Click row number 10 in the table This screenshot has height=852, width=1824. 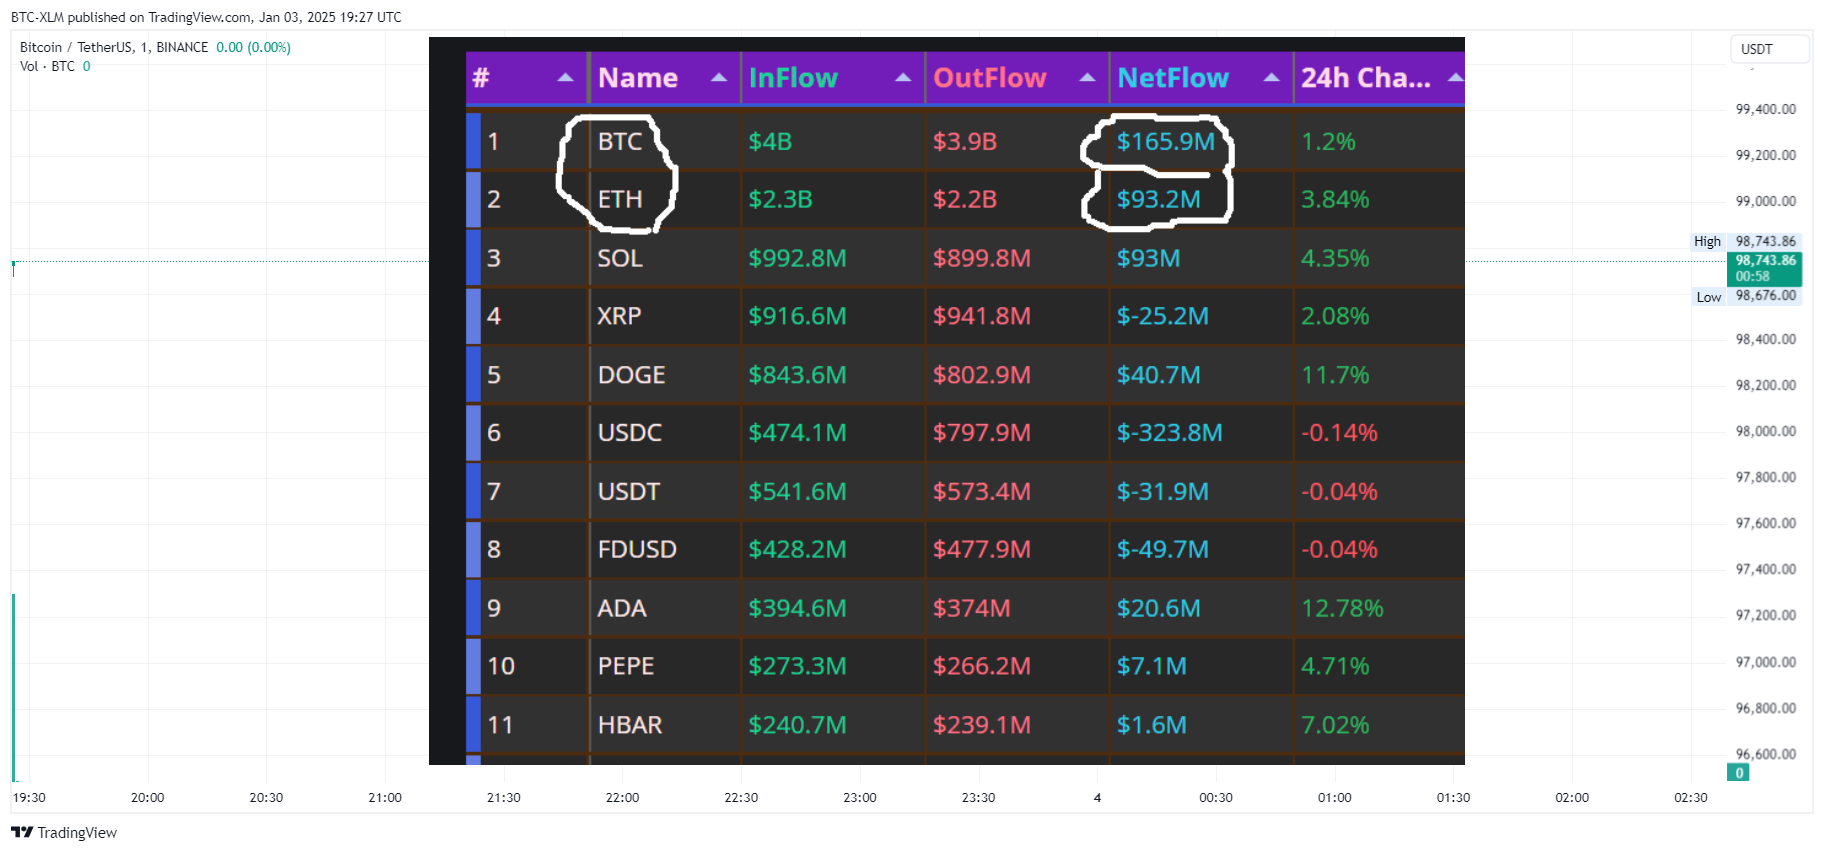(501, 666)
